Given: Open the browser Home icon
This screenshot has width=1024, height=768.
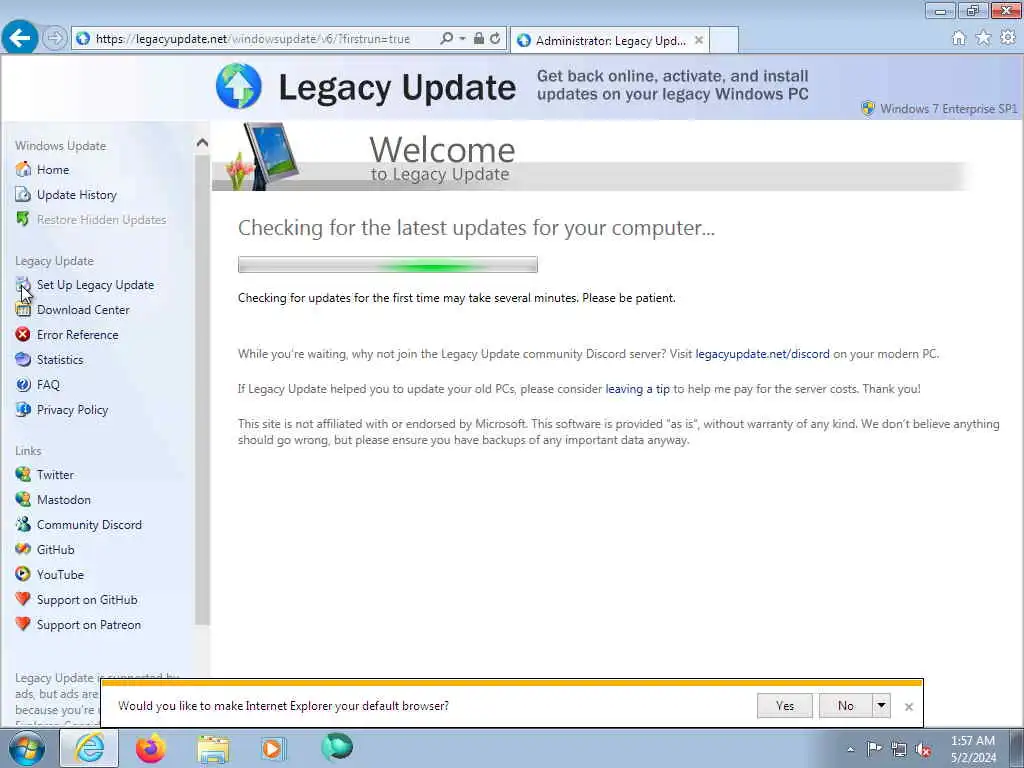Looking at the screenshot, I should click(x=959, y=38).
